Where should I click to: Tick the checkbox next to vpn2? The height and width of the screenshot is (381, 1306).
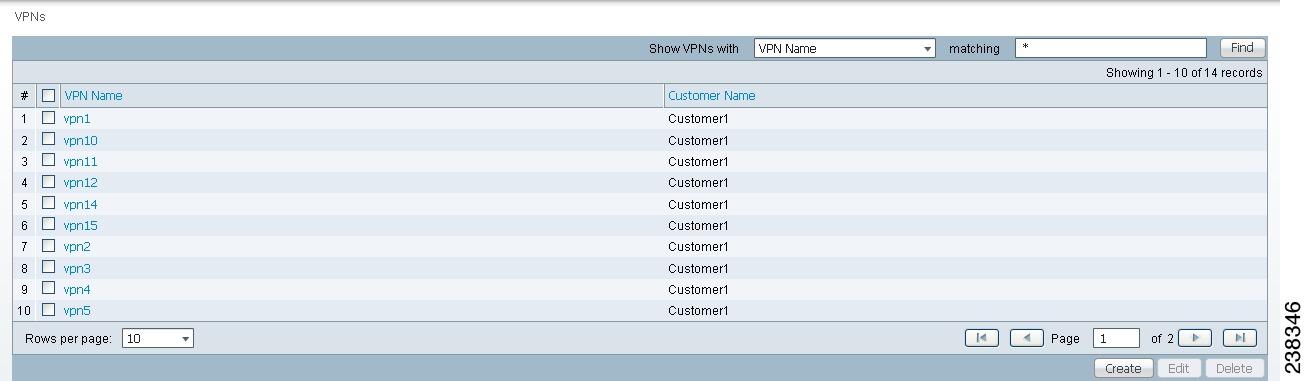48,246
